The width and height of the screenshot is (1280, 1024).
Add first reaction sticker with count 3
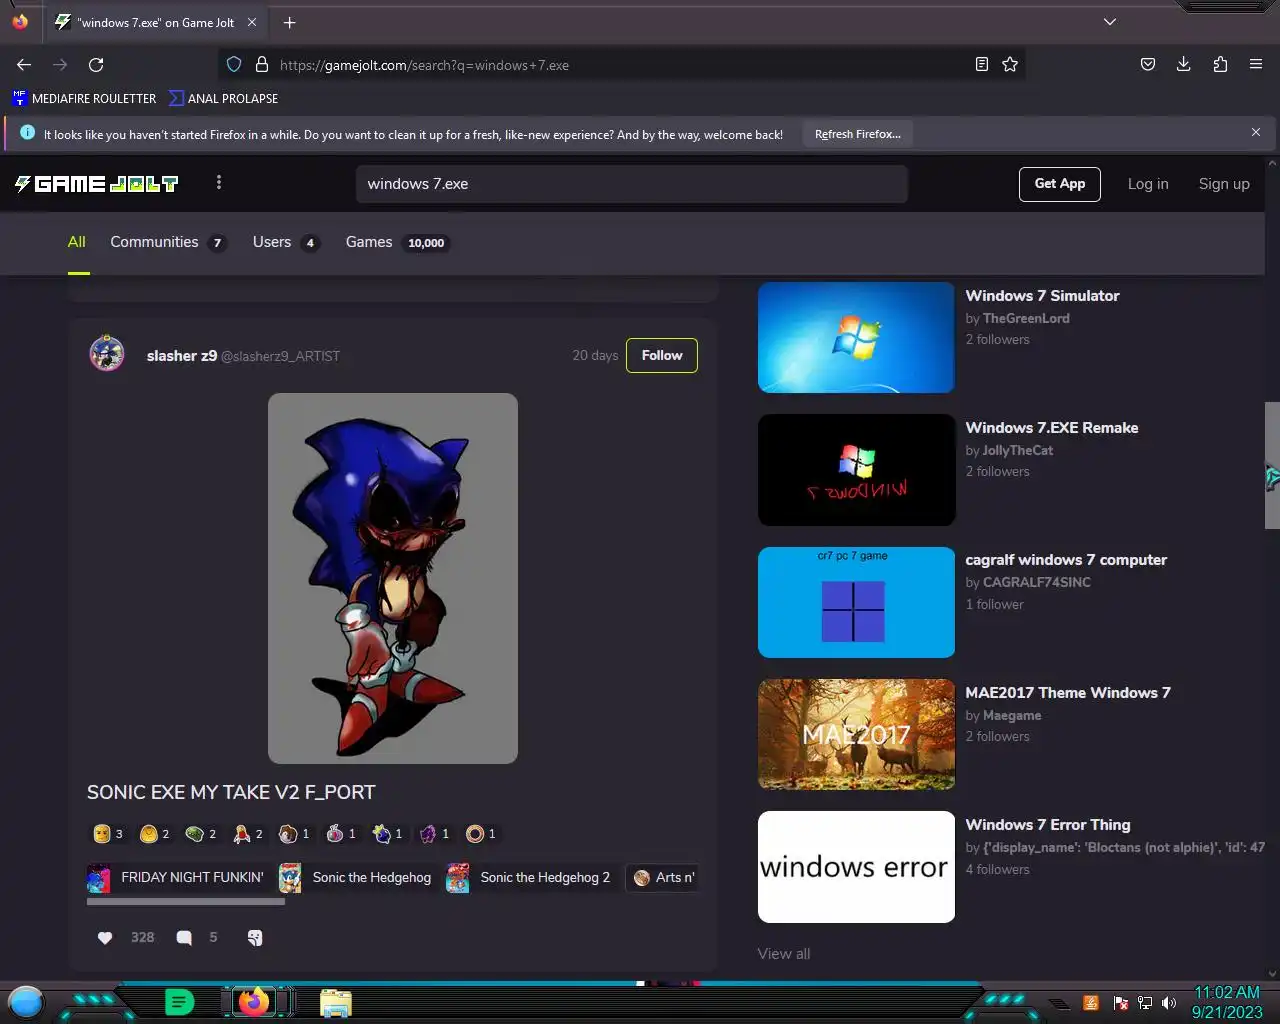(109, 833)
